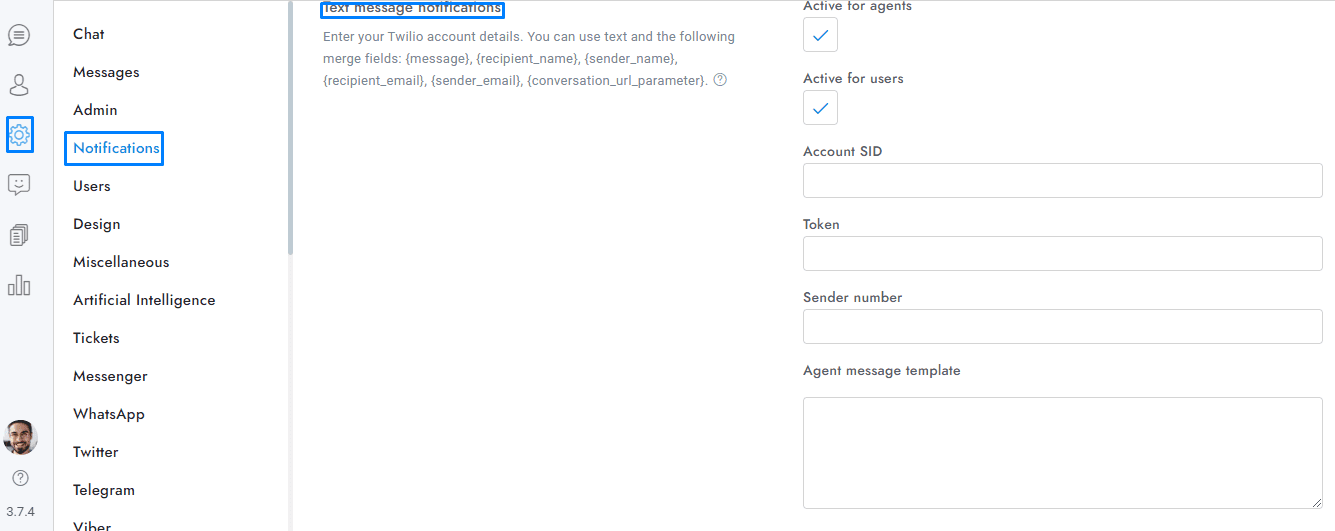Click the Agent message template text area
The image size is (1335, 531).
1062,452
